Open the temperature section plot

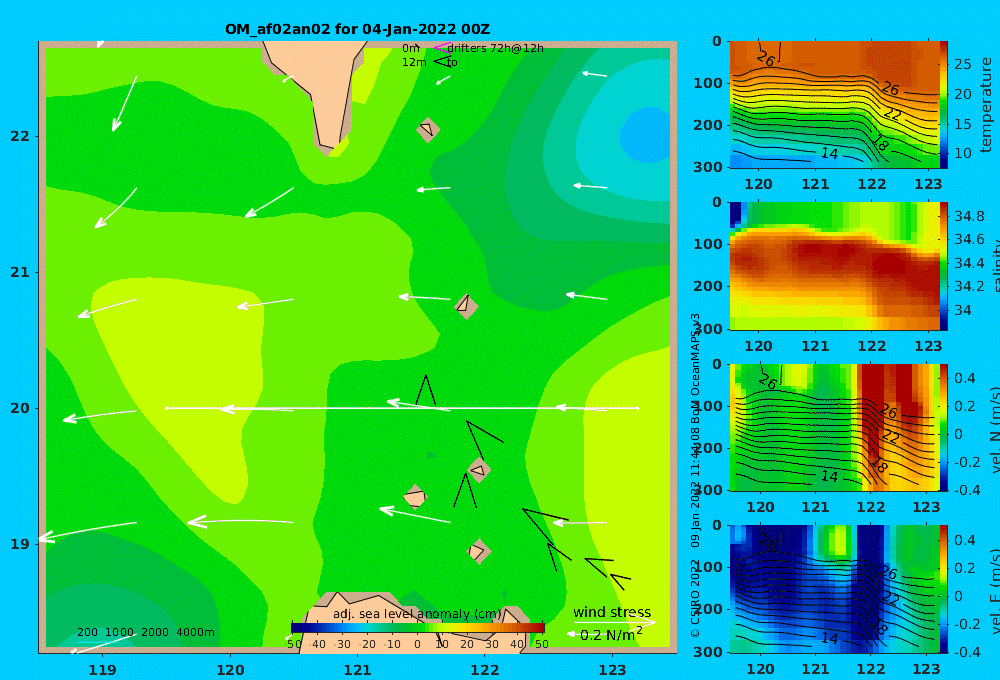(834, 105)
